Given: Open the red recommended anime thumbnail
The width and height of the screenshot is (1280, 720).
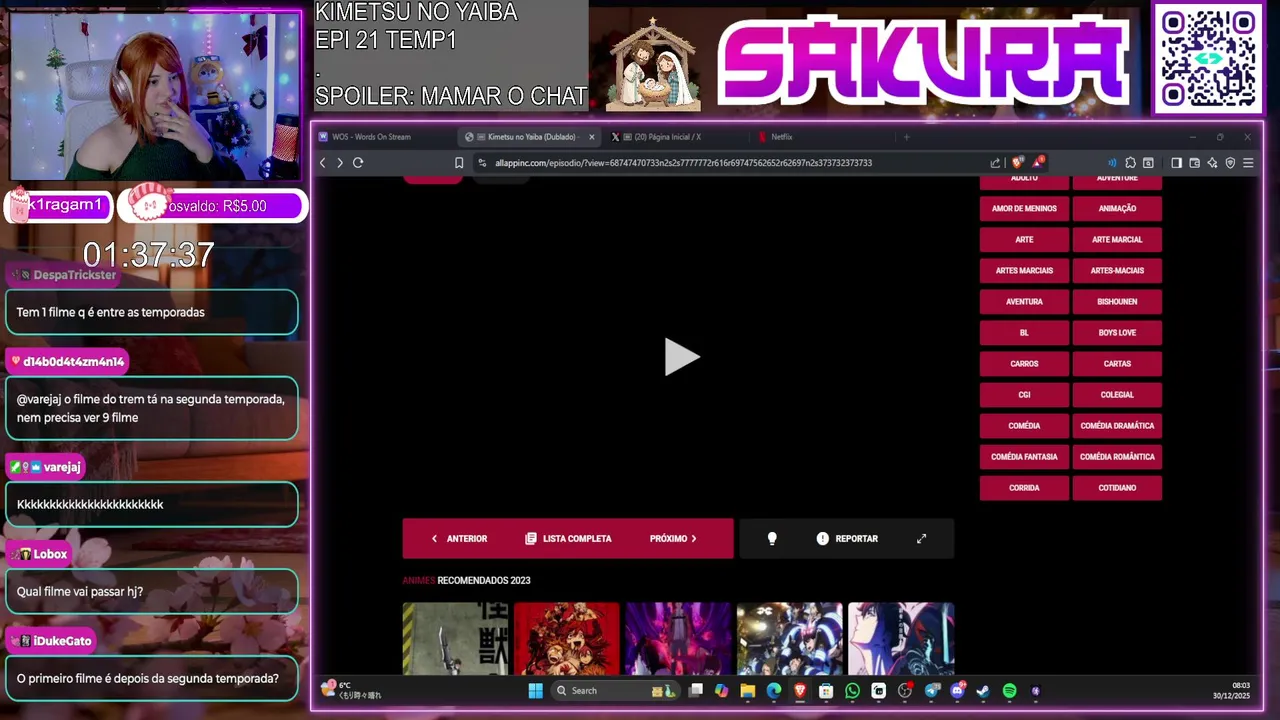Looking at the screenshot, I should tap(567, 639).
